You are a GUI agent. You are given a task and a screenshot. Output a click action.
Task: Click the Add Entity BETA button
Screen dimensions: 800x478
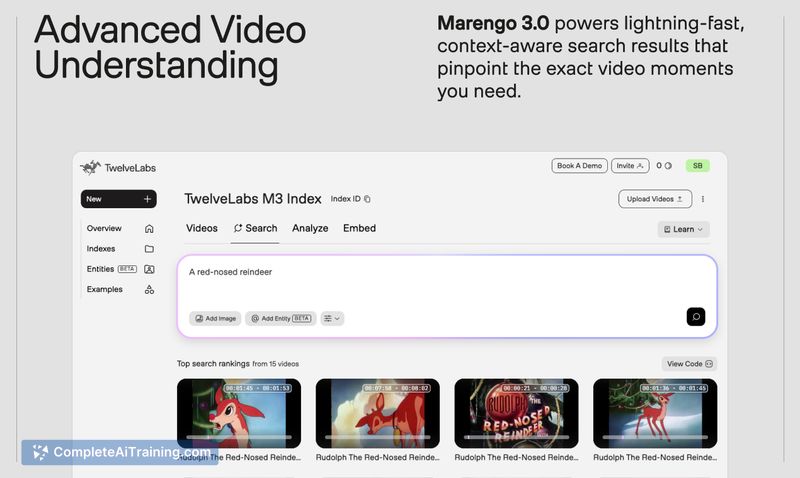point(281,318)
